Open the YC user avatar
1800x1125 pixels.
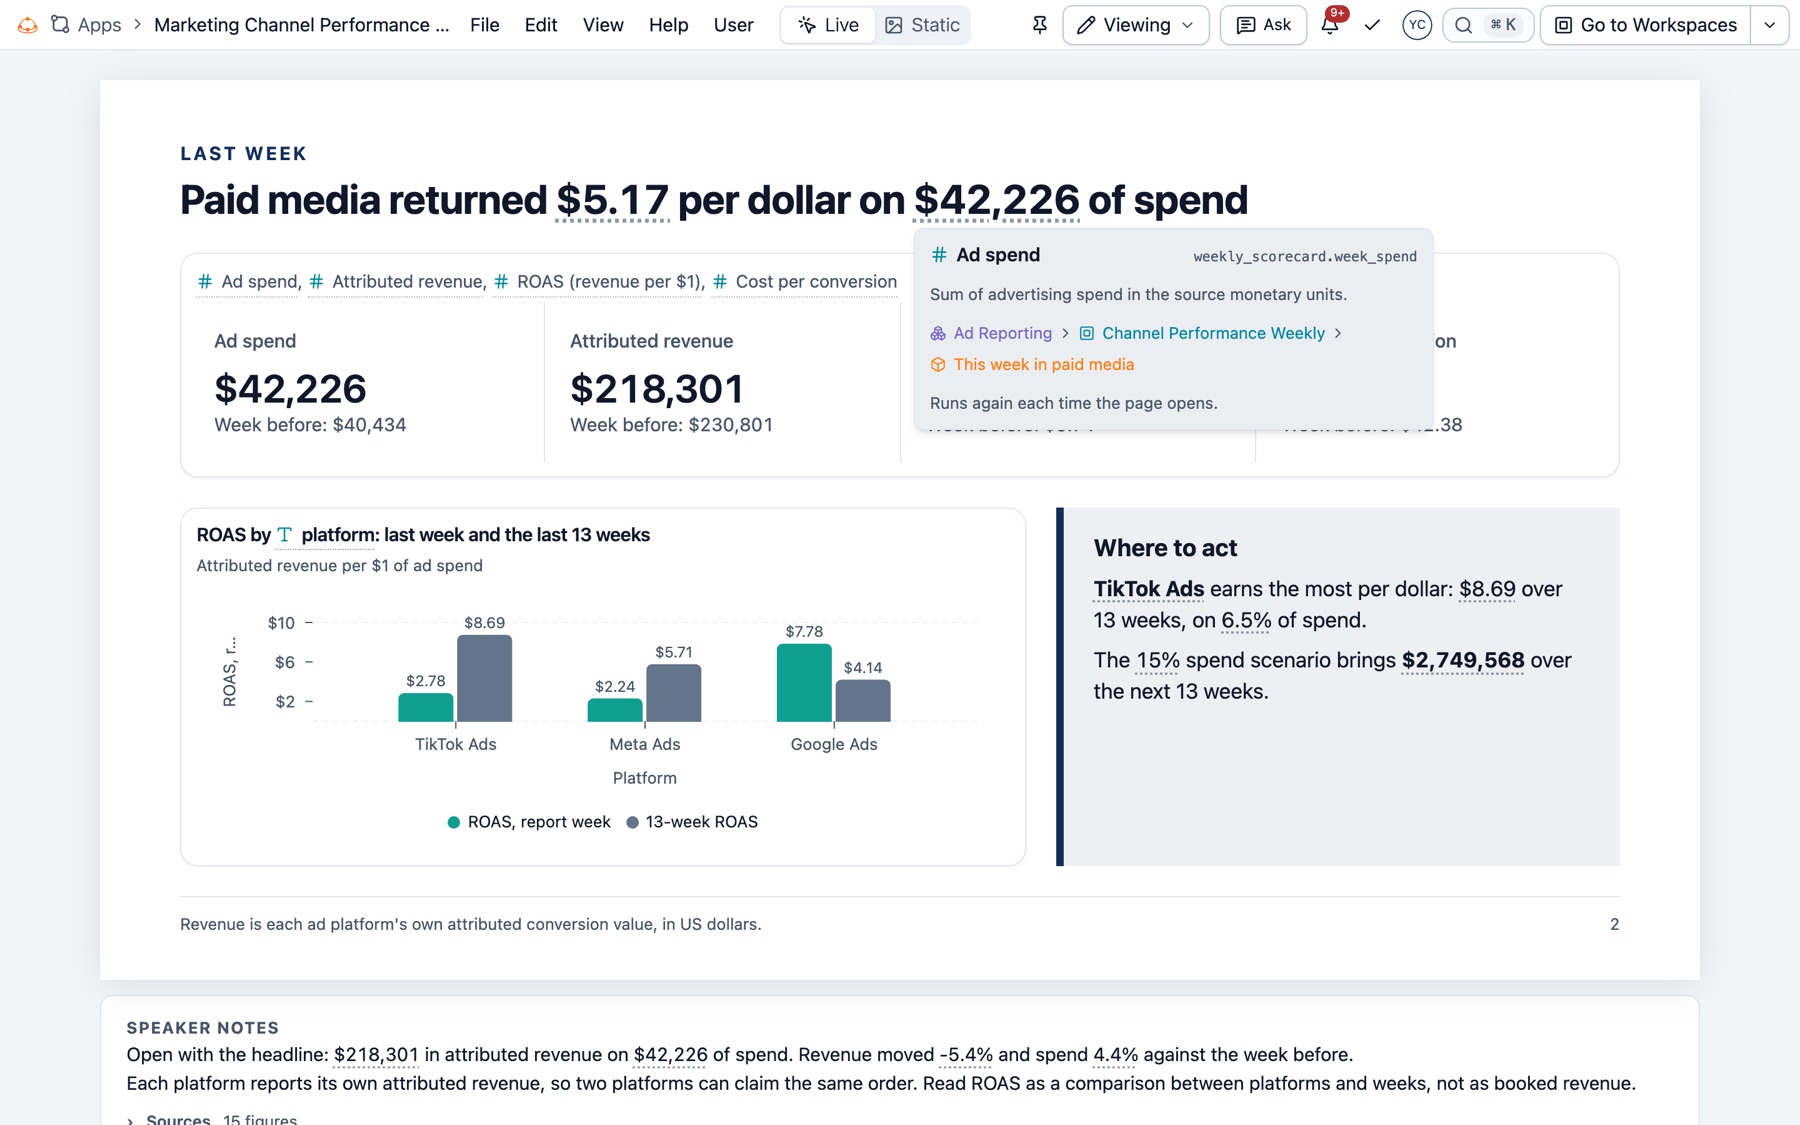(1417, 25)
